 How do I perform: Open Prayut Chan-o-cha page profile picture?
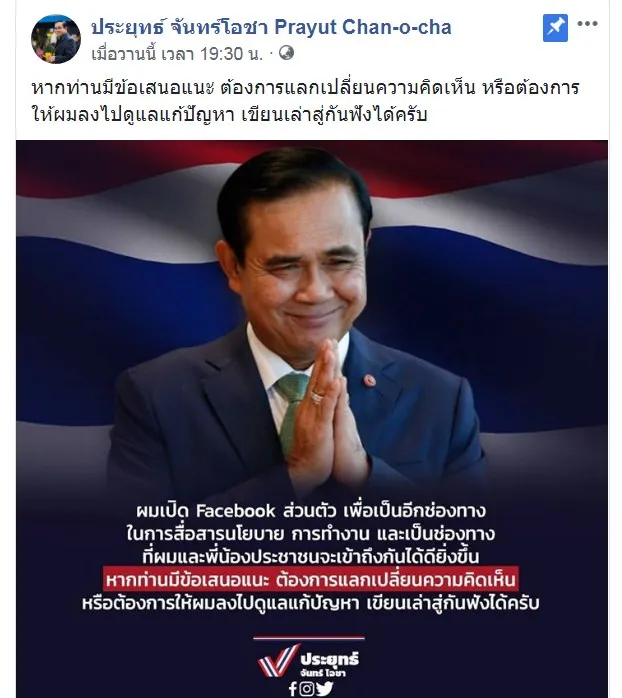[x=56, y=39]
